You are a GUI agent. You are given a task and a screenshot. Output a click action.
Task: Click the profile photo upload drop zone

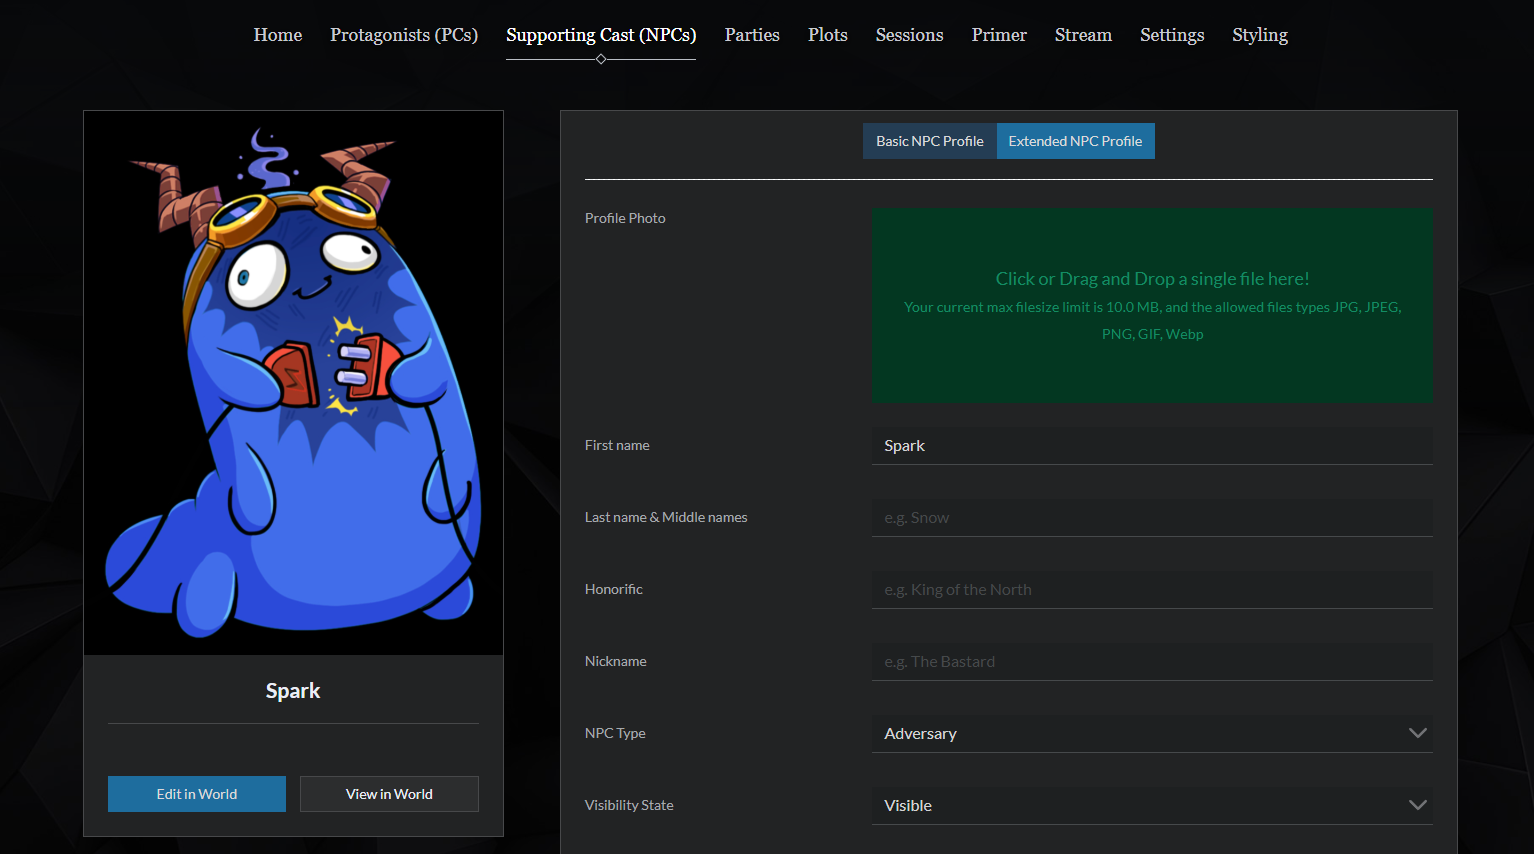(1152, 306)
